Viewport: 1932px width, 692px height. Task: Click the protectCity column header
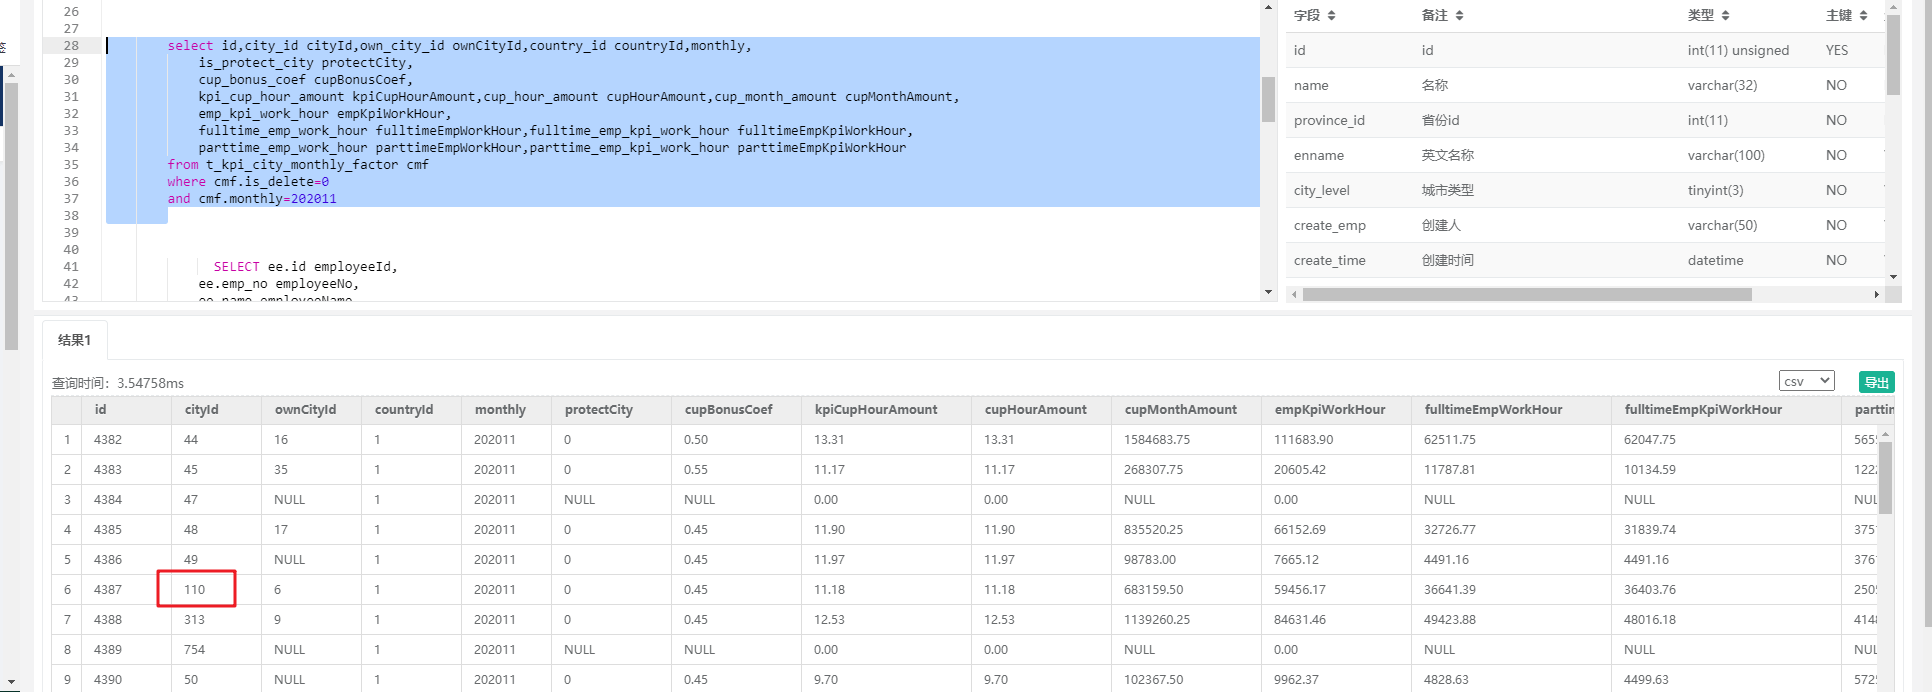pyautogui.click(x=612, y=410)
